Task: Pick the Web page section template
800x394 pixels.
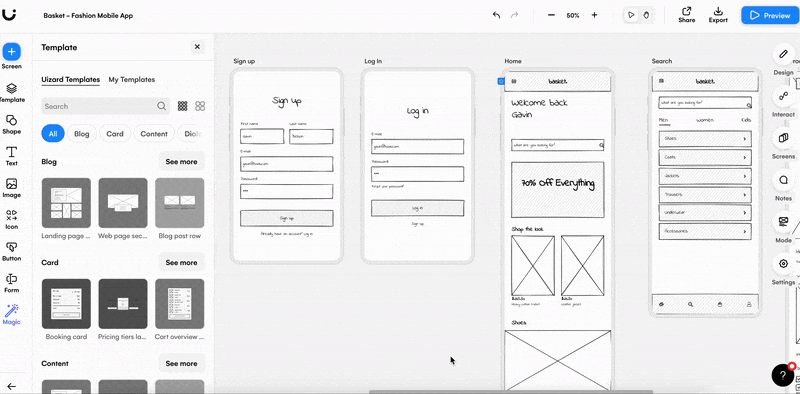Action: 123,203
